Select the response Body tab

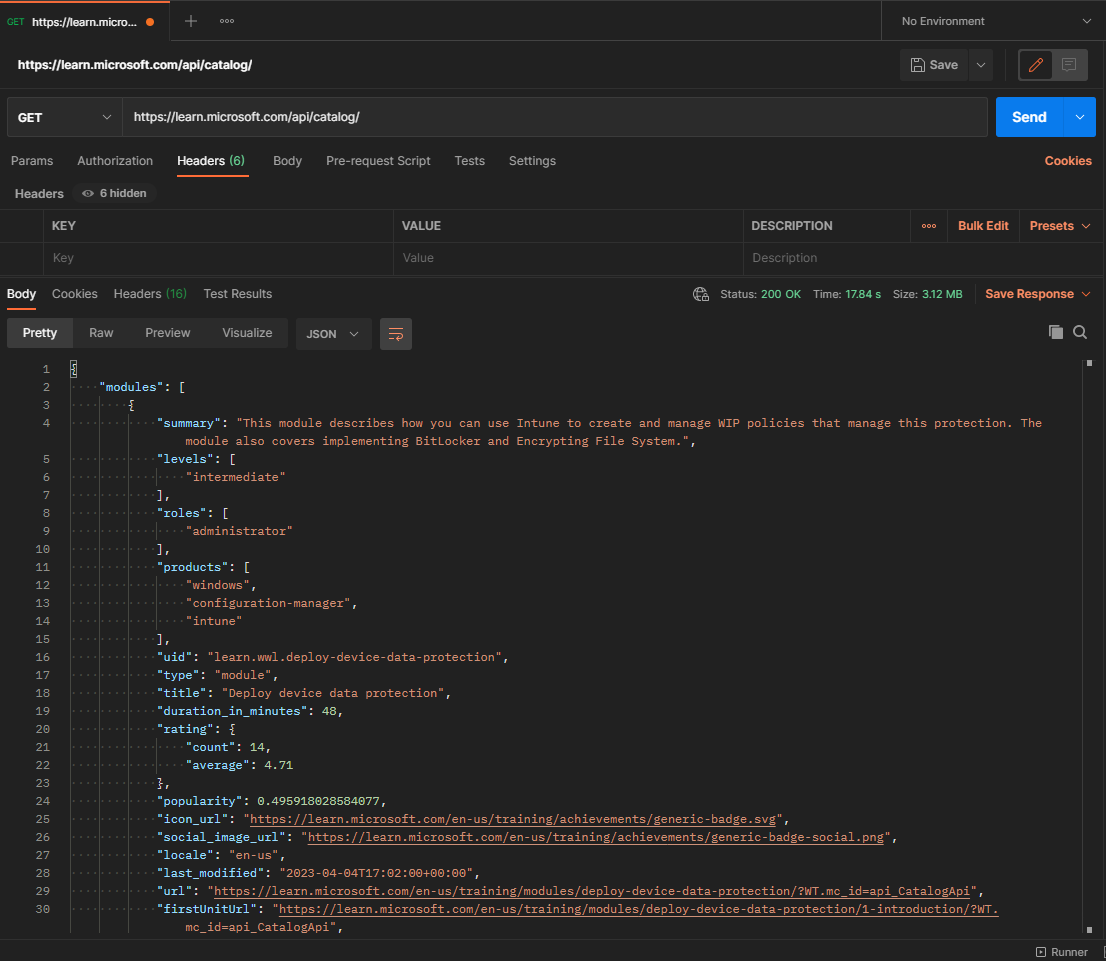[21, 294]
